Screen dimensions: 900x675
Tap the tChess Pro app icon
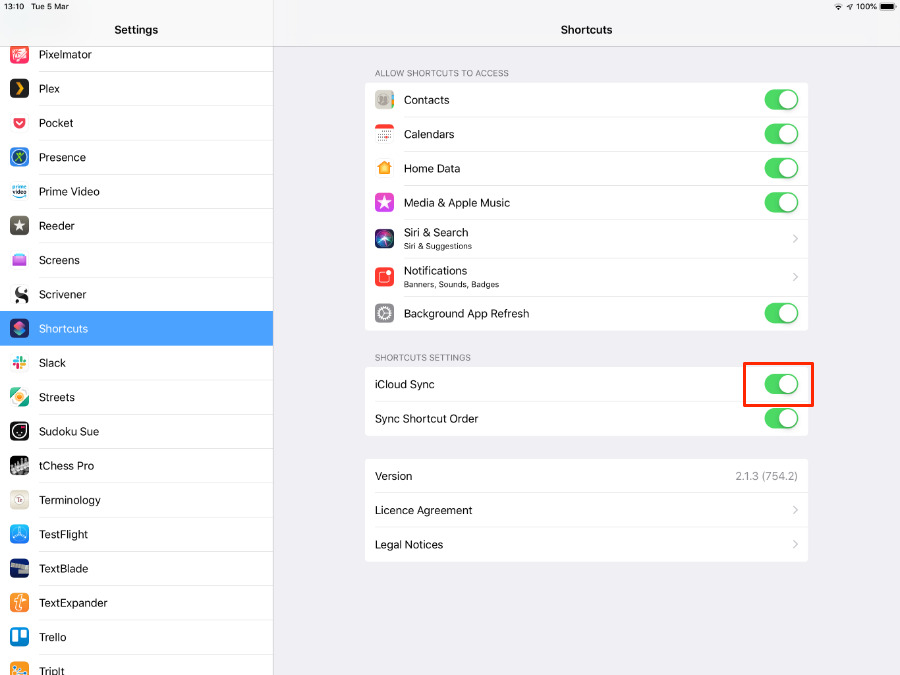20,465
